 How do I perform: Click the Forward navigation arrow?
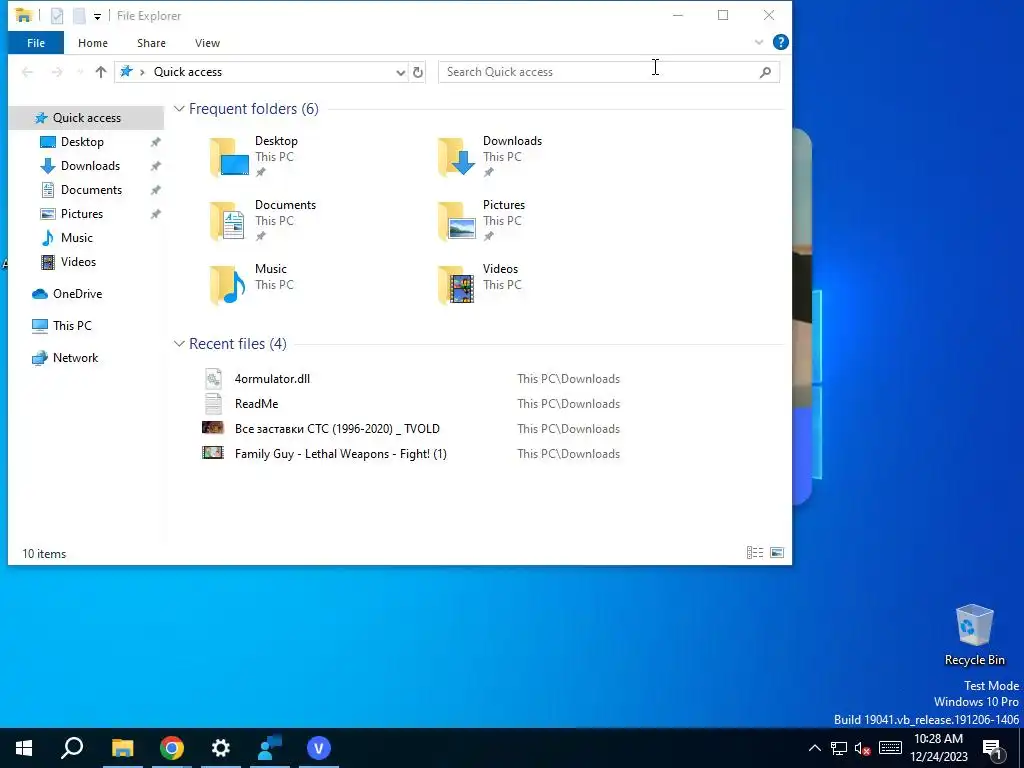coord(57,72)
